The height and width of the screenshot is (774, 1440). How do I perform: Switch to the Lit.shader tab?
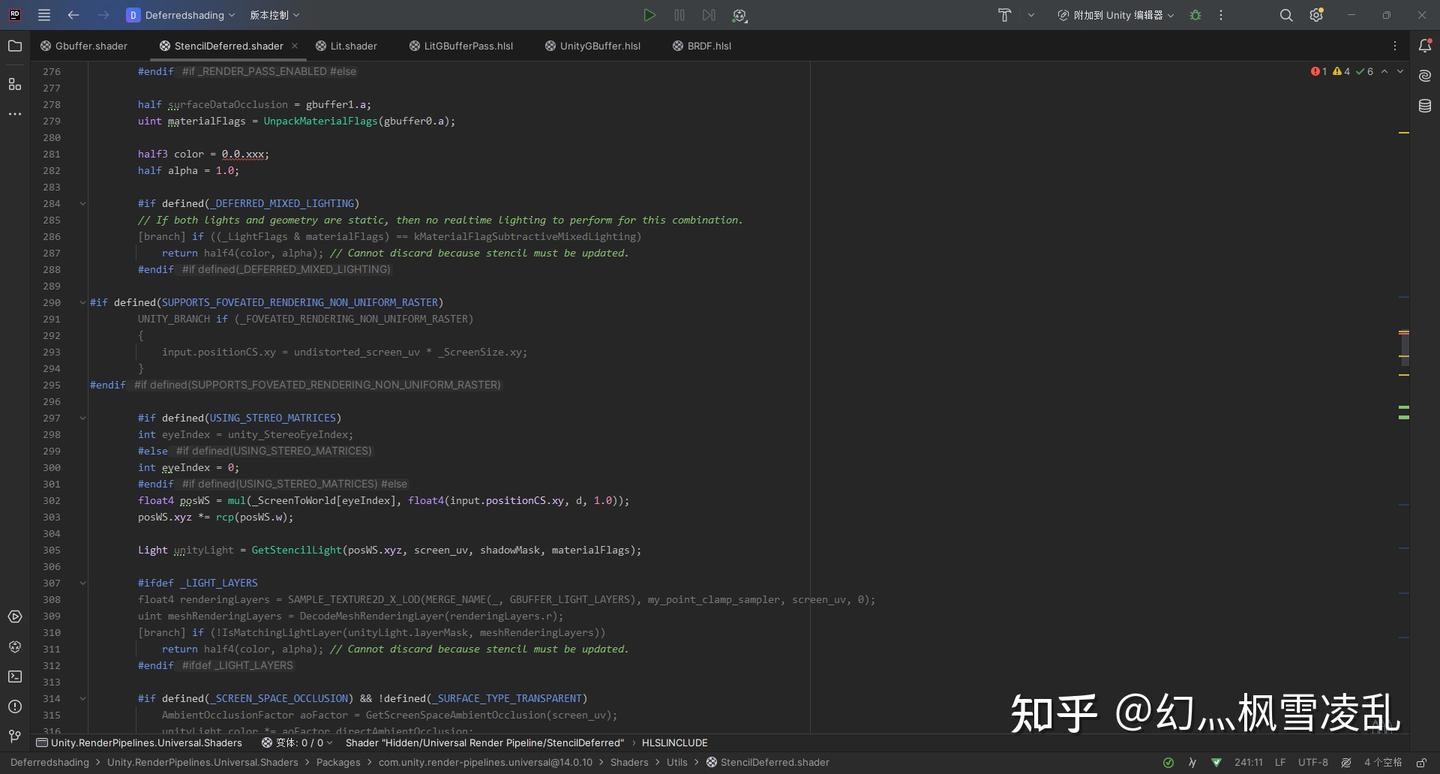coord(346,46)
